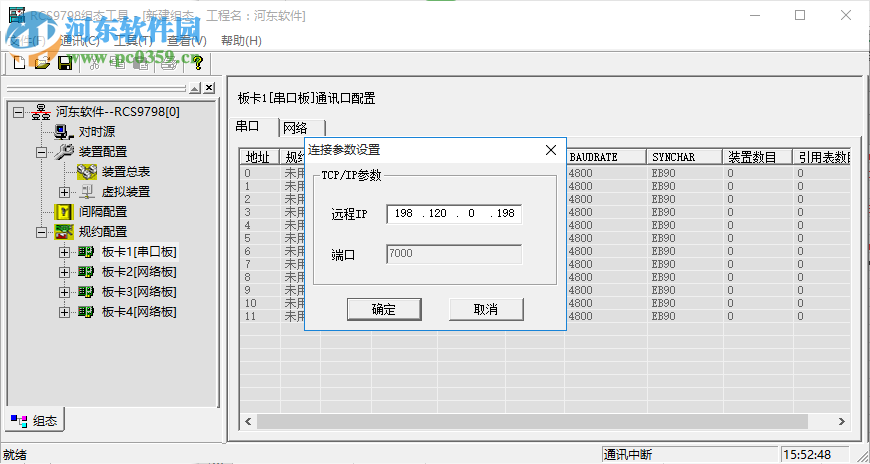
Task: Close the side tree panel with its small X
Action: [209, 88]
